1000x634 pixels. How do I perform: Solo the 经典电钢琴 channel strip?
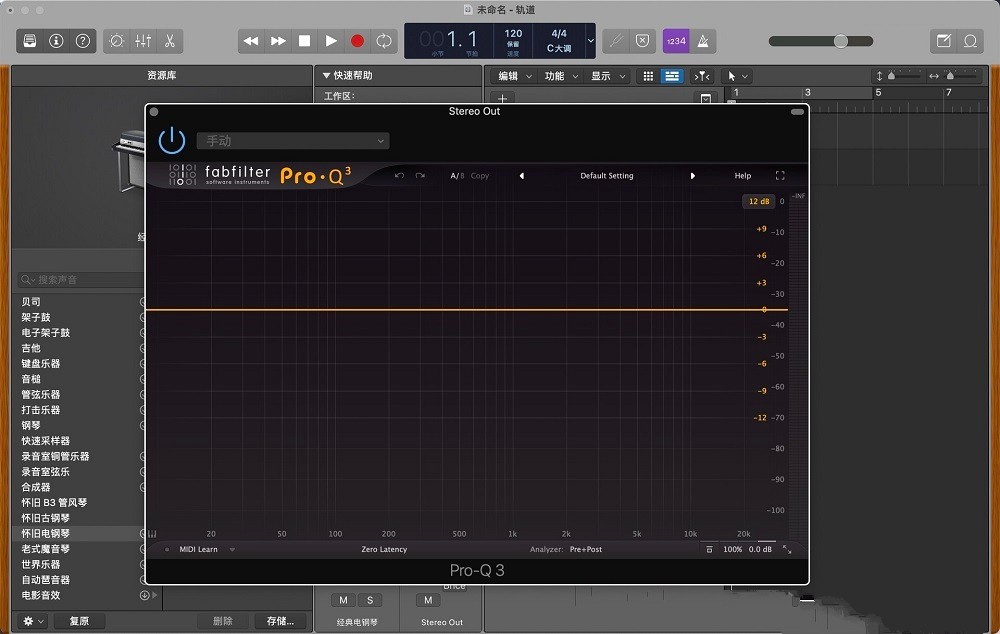click(x=370, y=600)
